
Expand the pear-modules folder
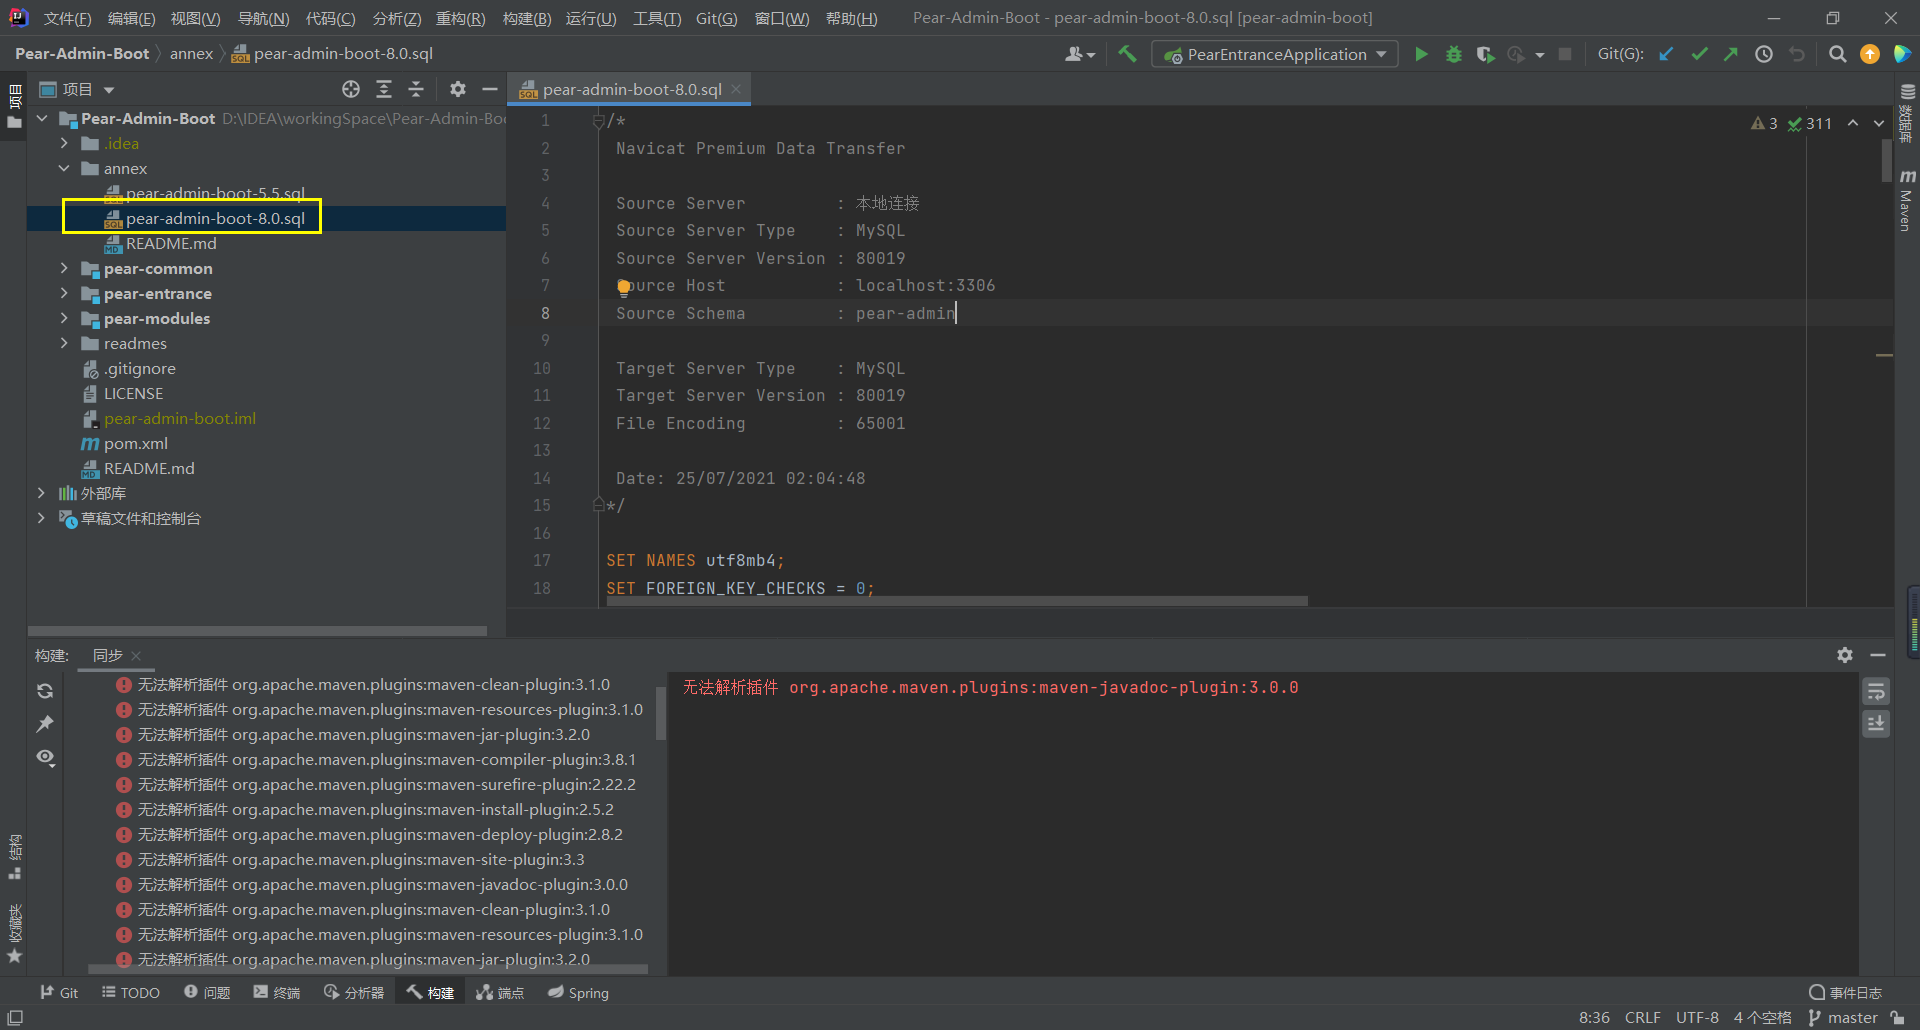63,318
